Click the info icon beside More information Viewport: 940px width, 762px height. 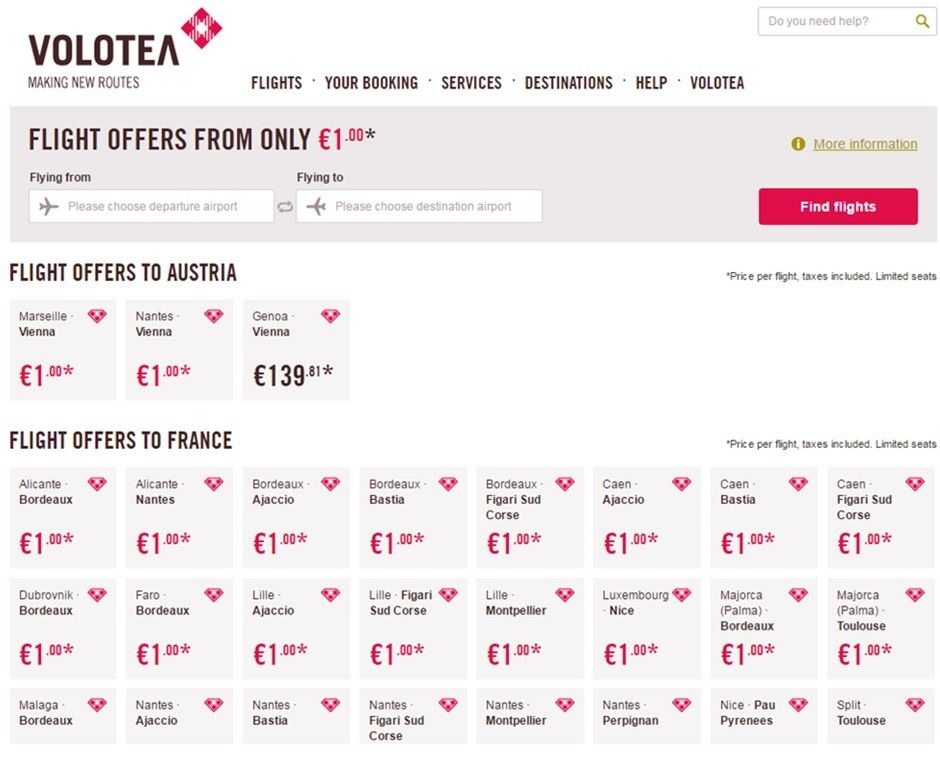(x=798, y=144)
